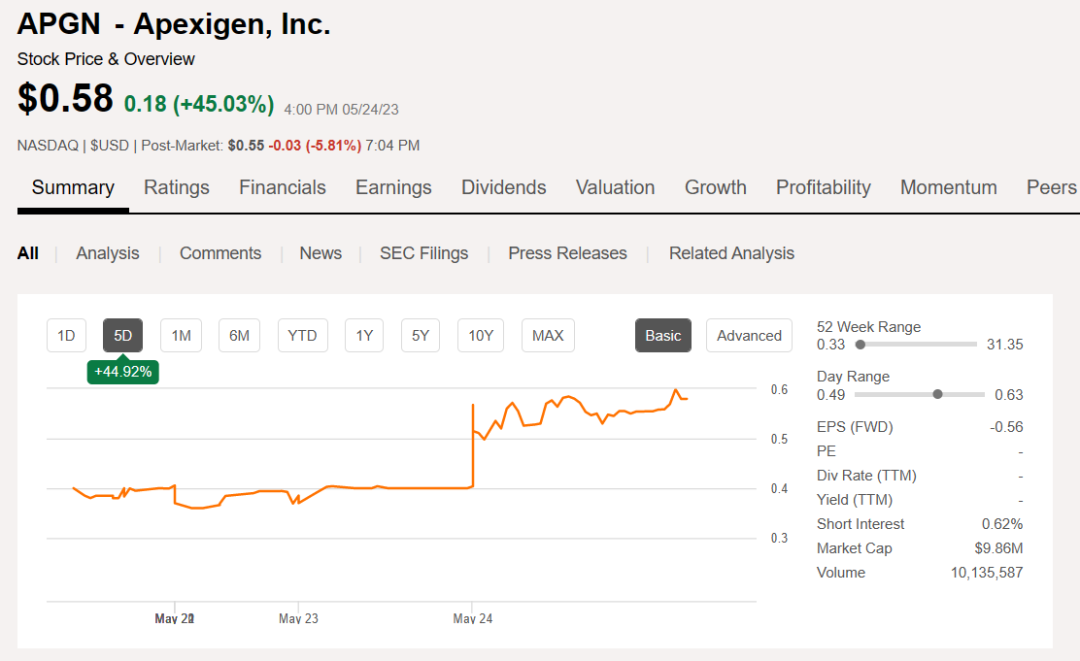This screenshot has width=1080, height=661.
Task: Show MAX chart range
Action: pos(548,335)
